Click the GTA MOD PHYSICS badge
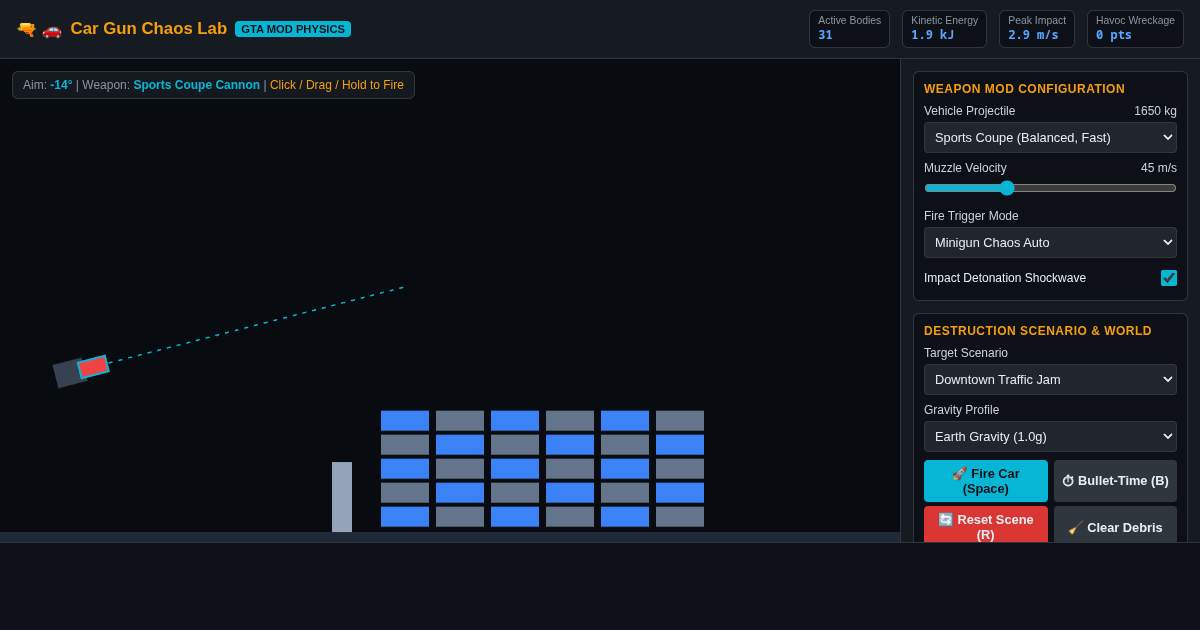 tap(293, 29)
